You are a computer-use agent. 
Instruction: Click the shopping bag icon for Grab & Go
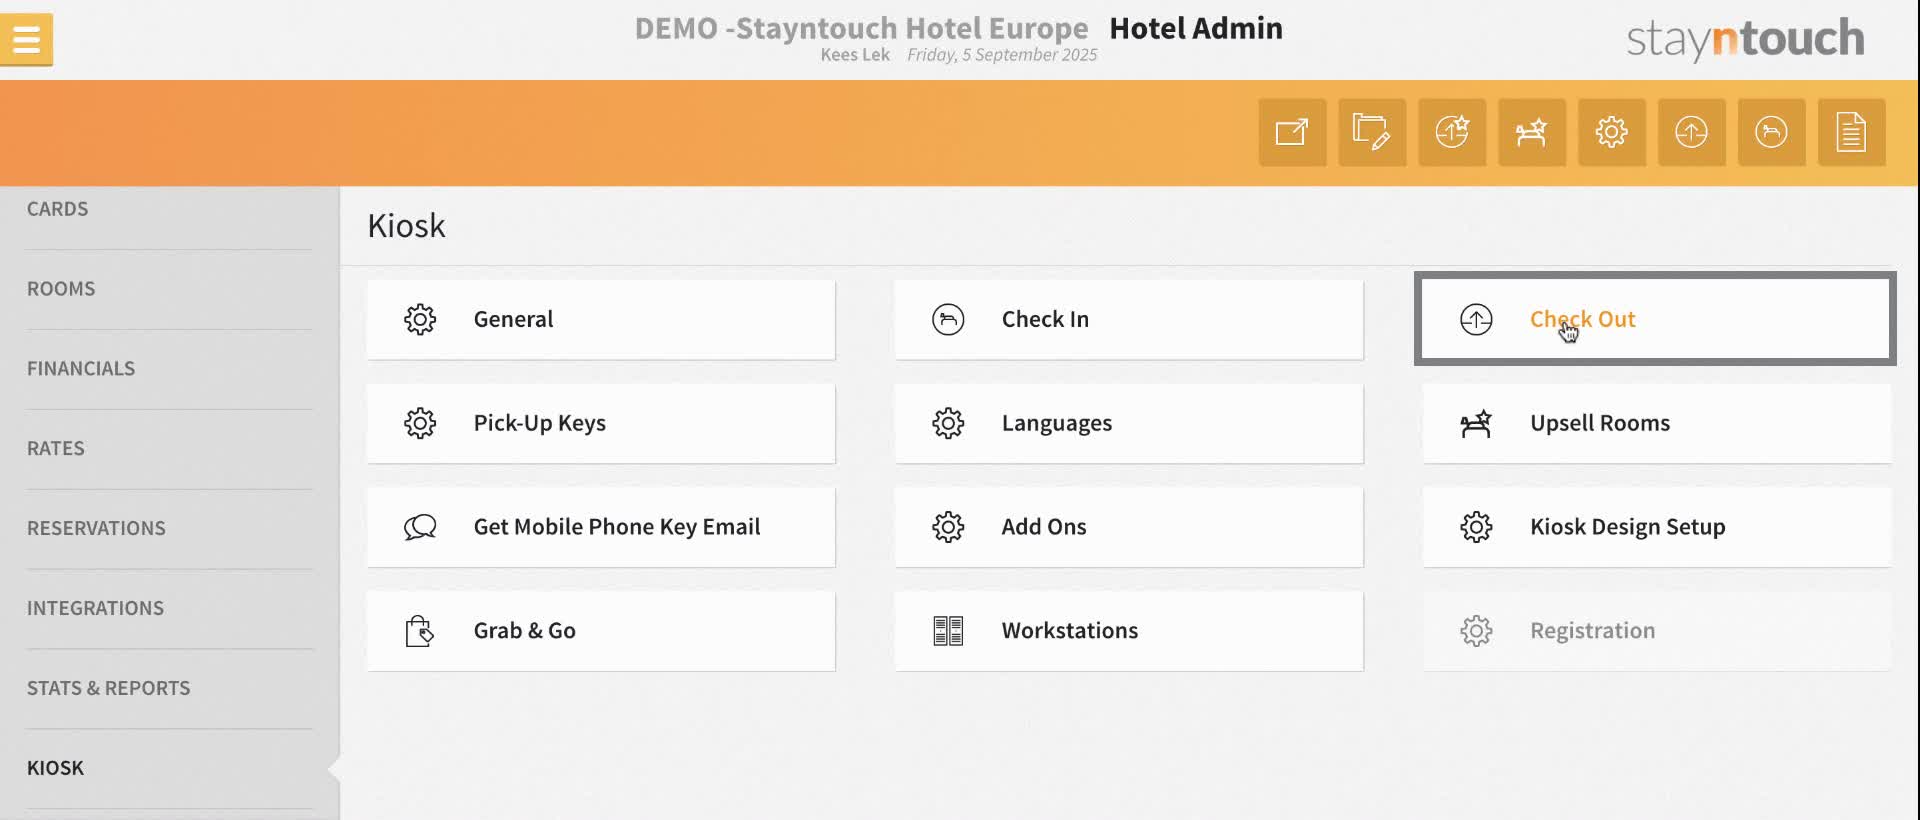coord(420,631)
